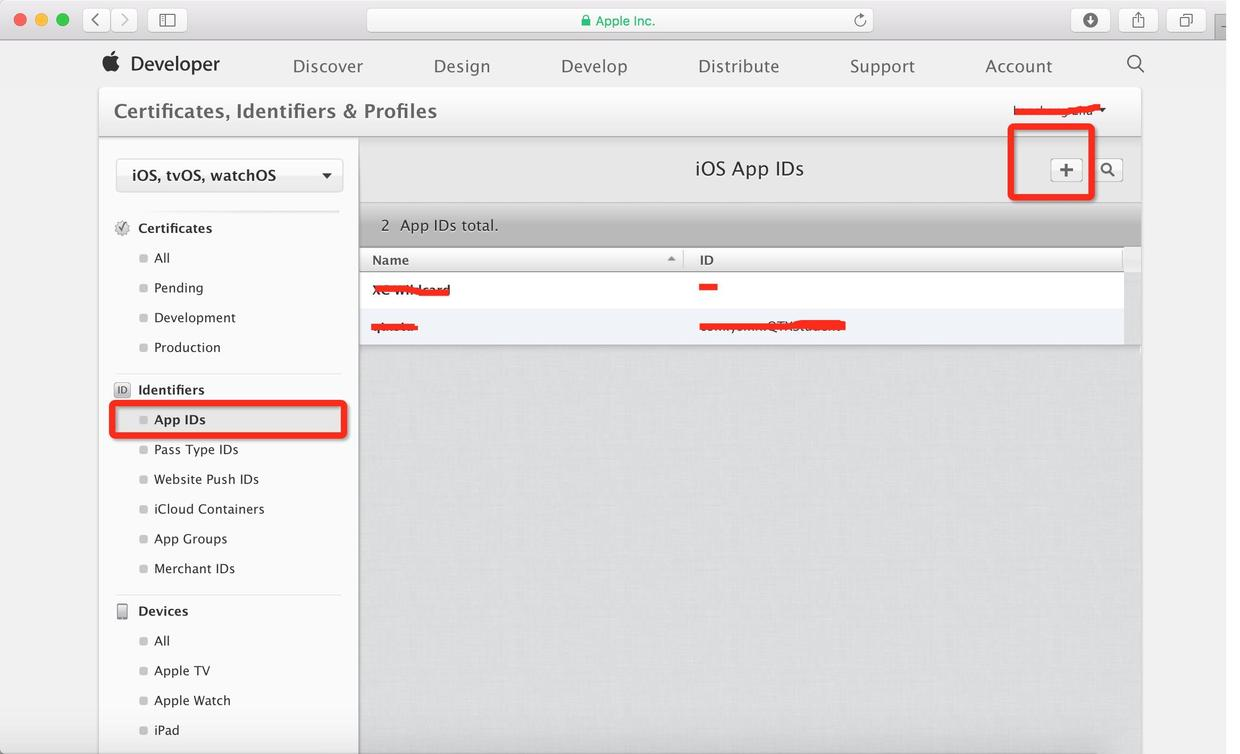Screen dimensions: 1240x754
Task: Open the Support menu
Action: click(x=882, y=66)
